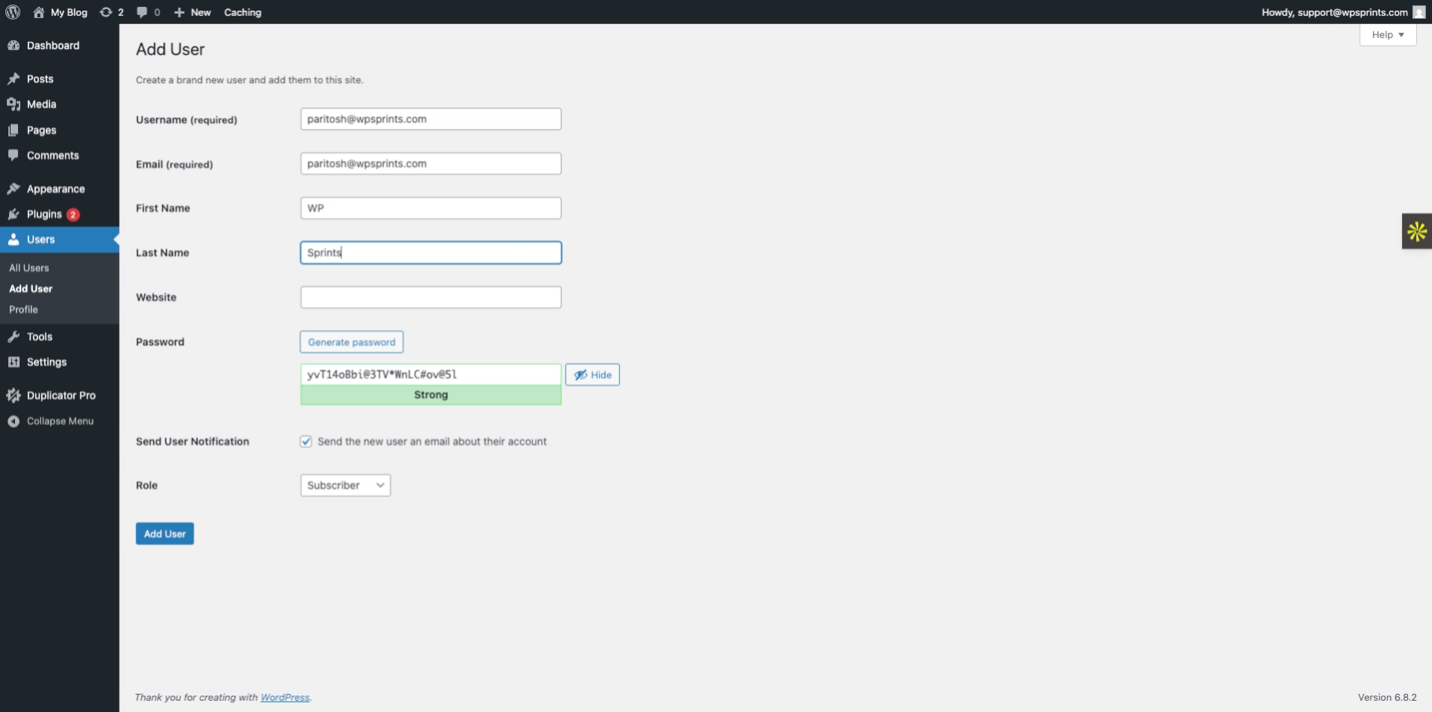Click the user avatar in top right
Image resolution: width=1432 pixels, height=712 pixels.
(x=1418, y=12)
